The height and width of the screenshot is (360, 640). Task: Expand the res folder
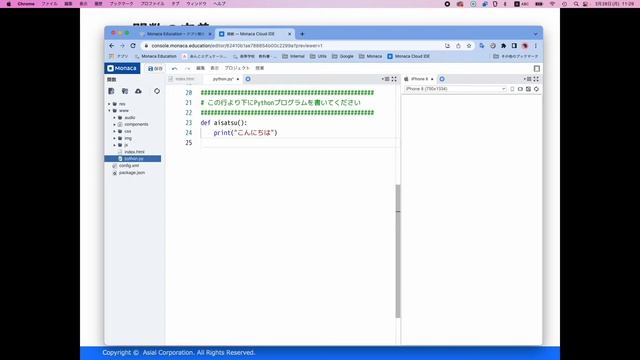point(109,104)
